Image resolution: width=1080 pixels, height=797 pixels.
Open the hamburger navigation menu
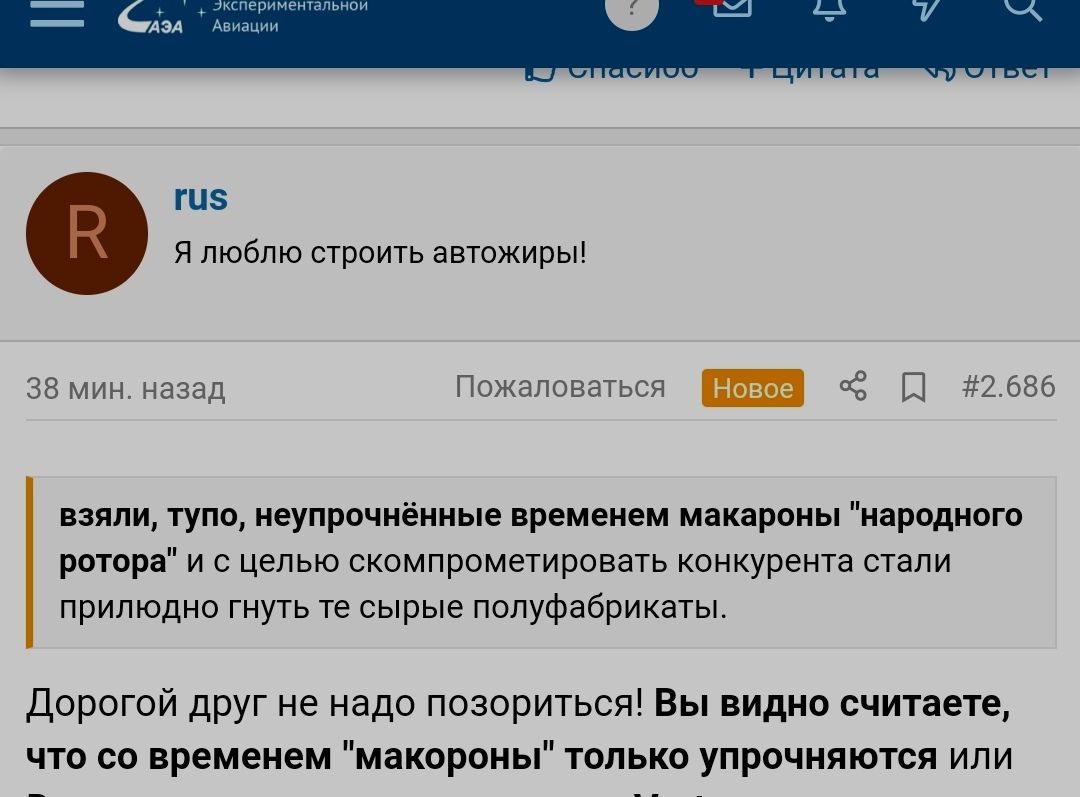57,14
